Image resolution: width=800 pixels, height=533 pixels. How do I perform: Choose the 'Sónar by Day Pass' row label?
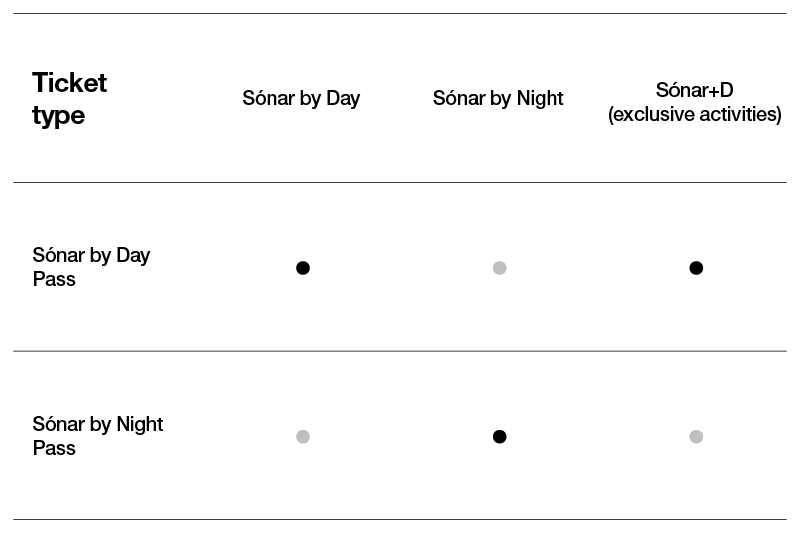click(91, 267)
